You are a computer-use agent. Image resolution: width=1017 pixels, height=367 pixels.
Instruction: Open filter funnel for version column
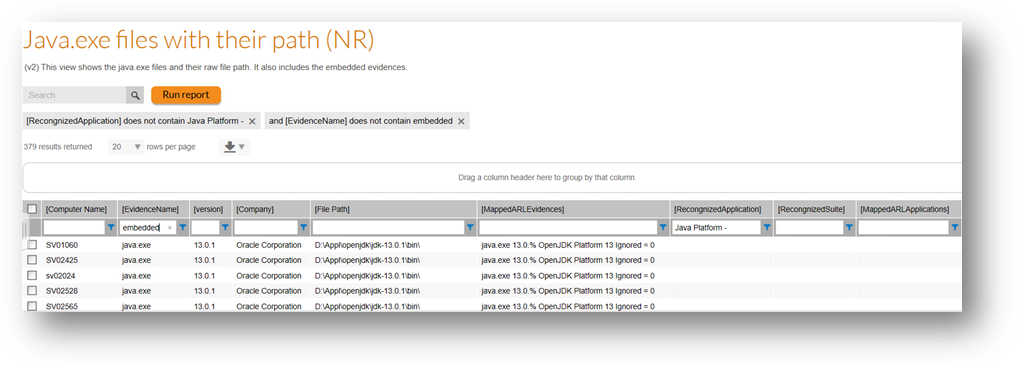(225, 228)
